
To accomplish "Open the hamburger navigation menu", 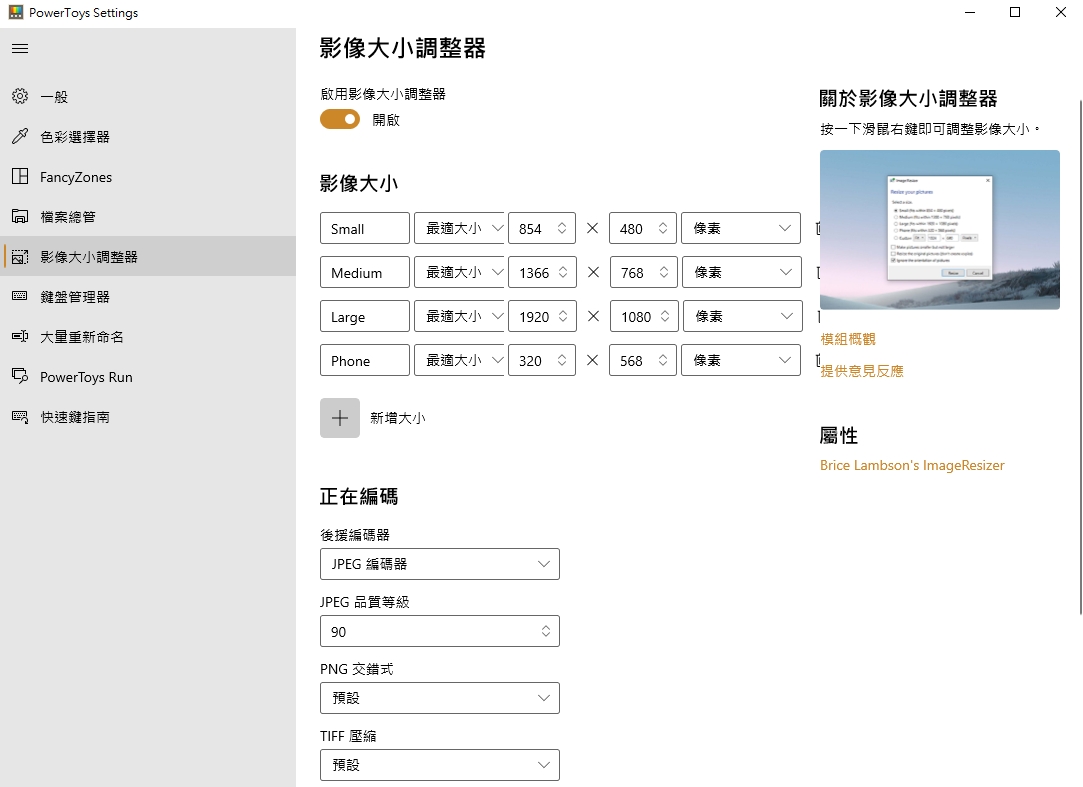I will 20,48.
